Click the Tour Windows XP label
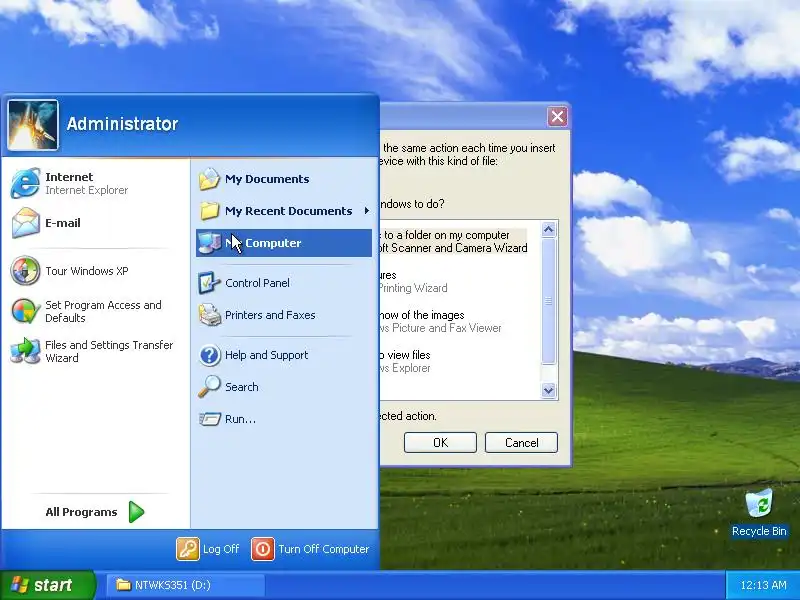This screenshot has height=600, width=800. coord(87,271)
